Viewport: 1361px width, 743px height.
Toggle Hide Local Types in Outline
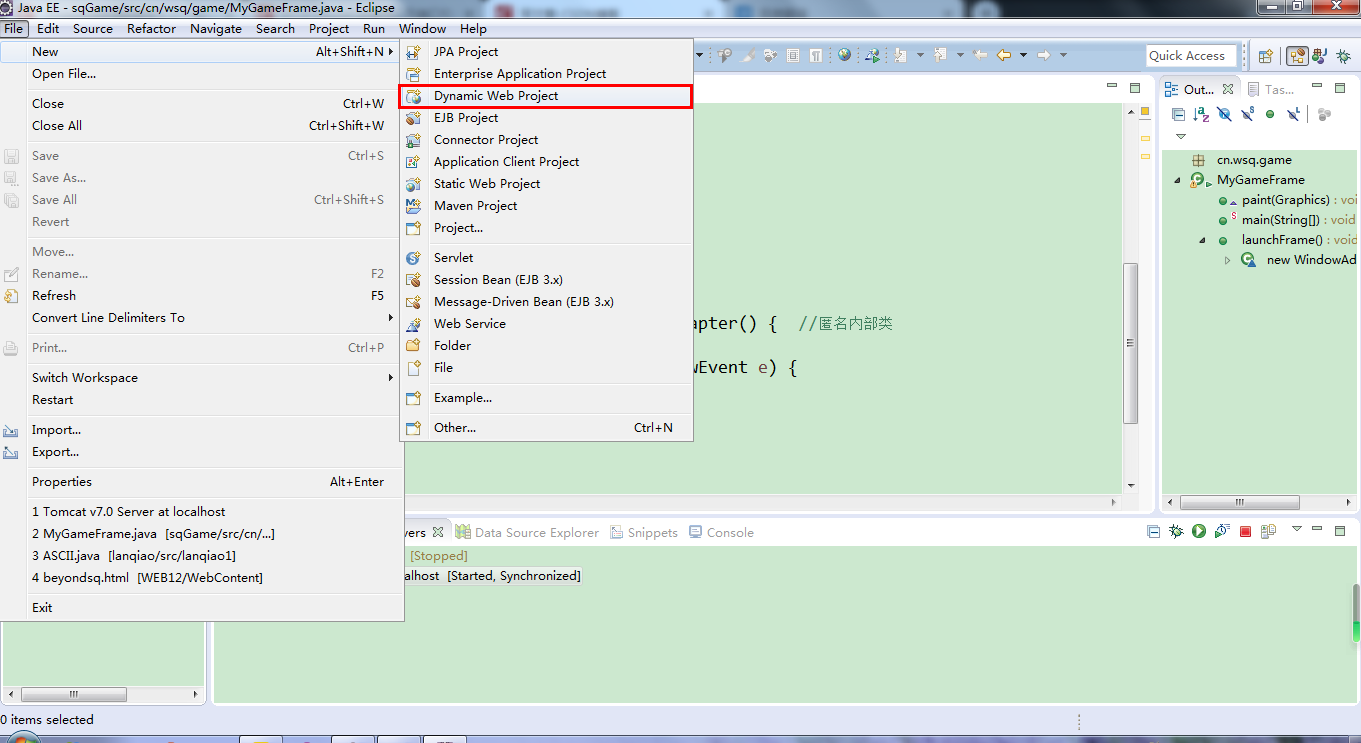point(1293,114)
